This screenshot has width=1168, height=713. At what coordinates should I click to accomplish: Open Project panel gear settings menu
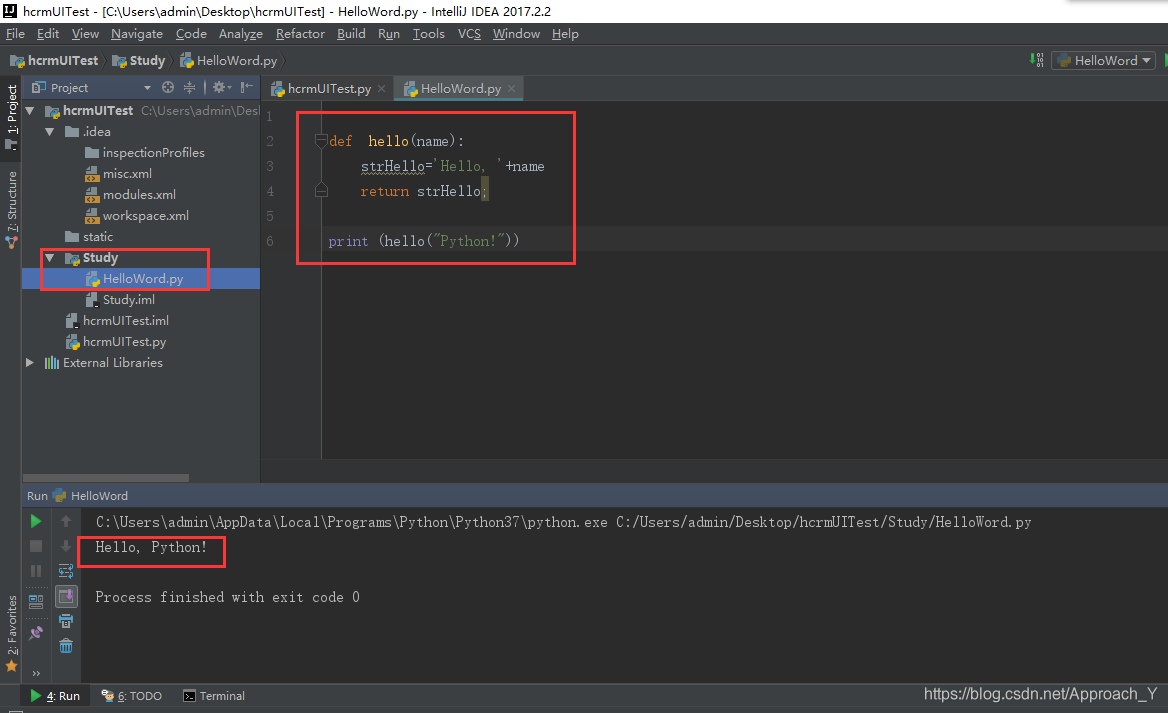[x=221, y=87]
